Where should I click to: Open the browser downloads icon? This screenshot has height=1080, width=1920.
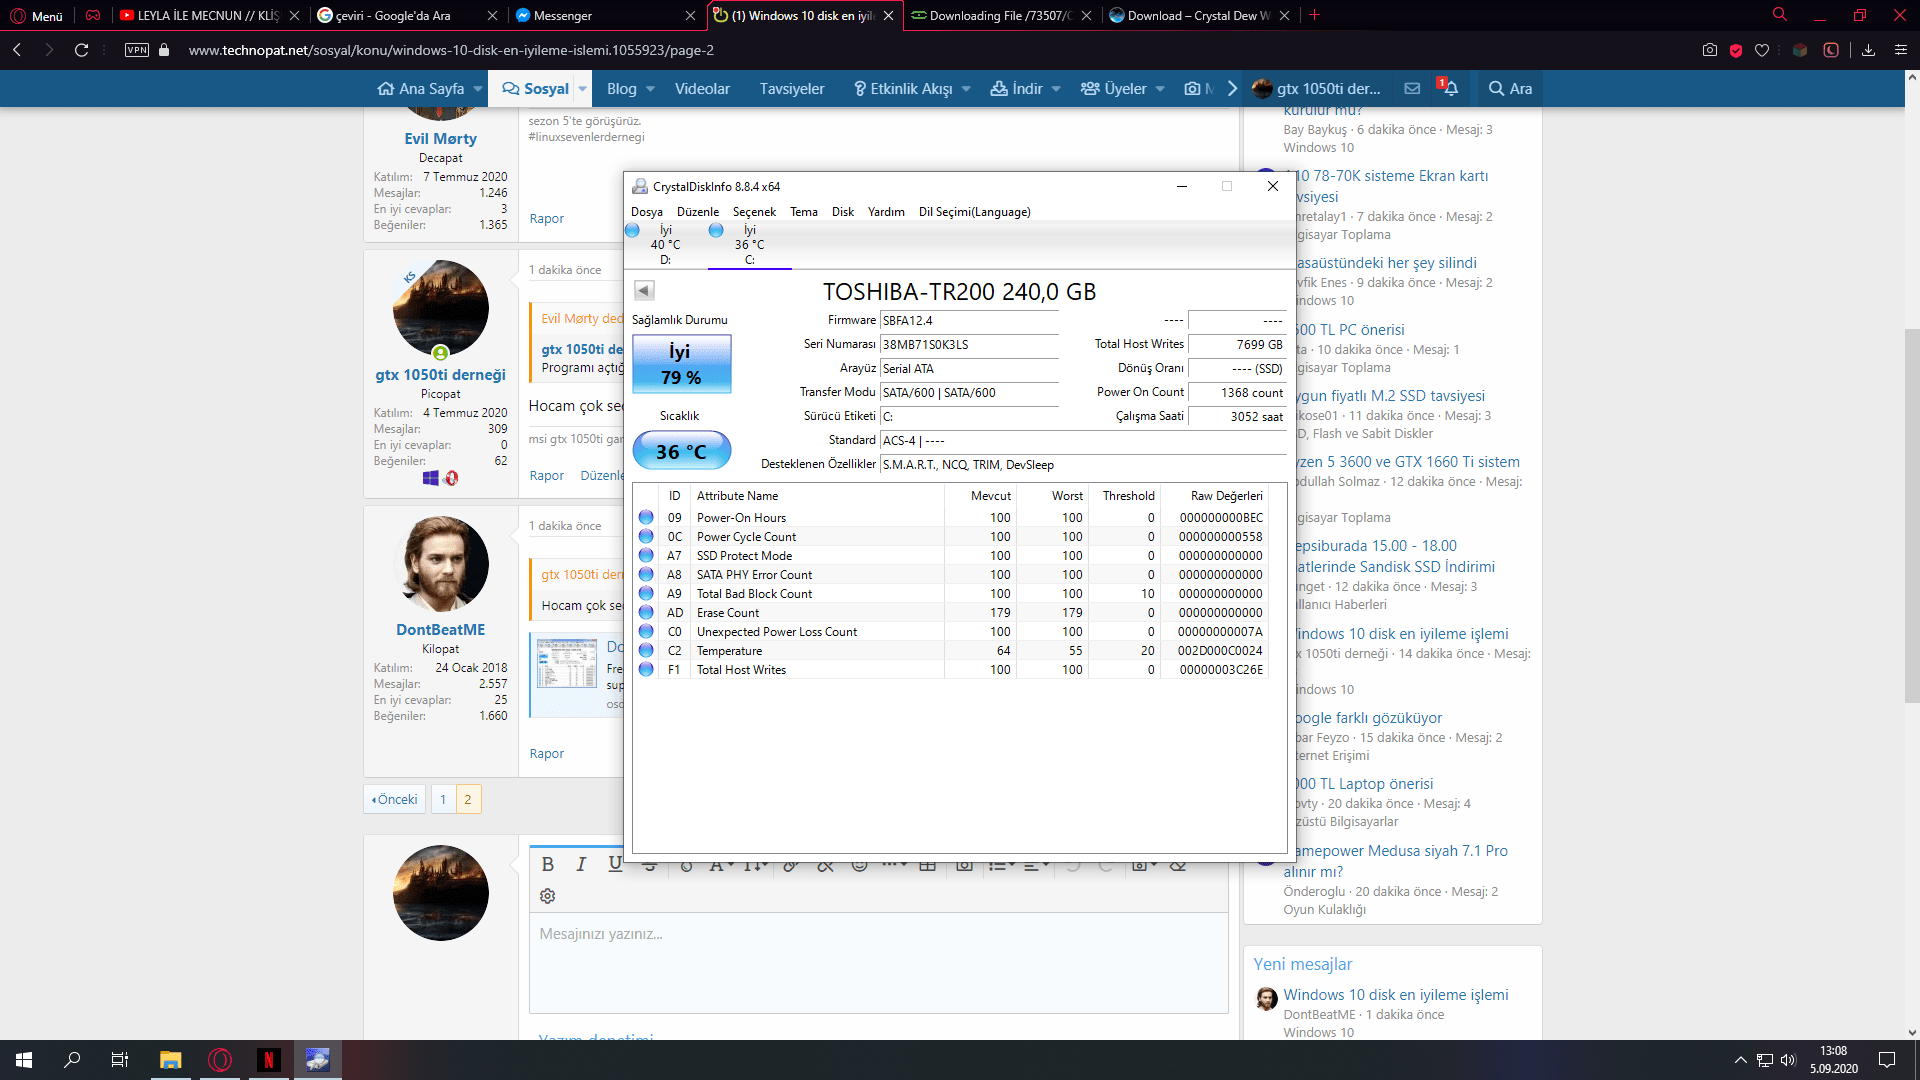coord(1868,50)
